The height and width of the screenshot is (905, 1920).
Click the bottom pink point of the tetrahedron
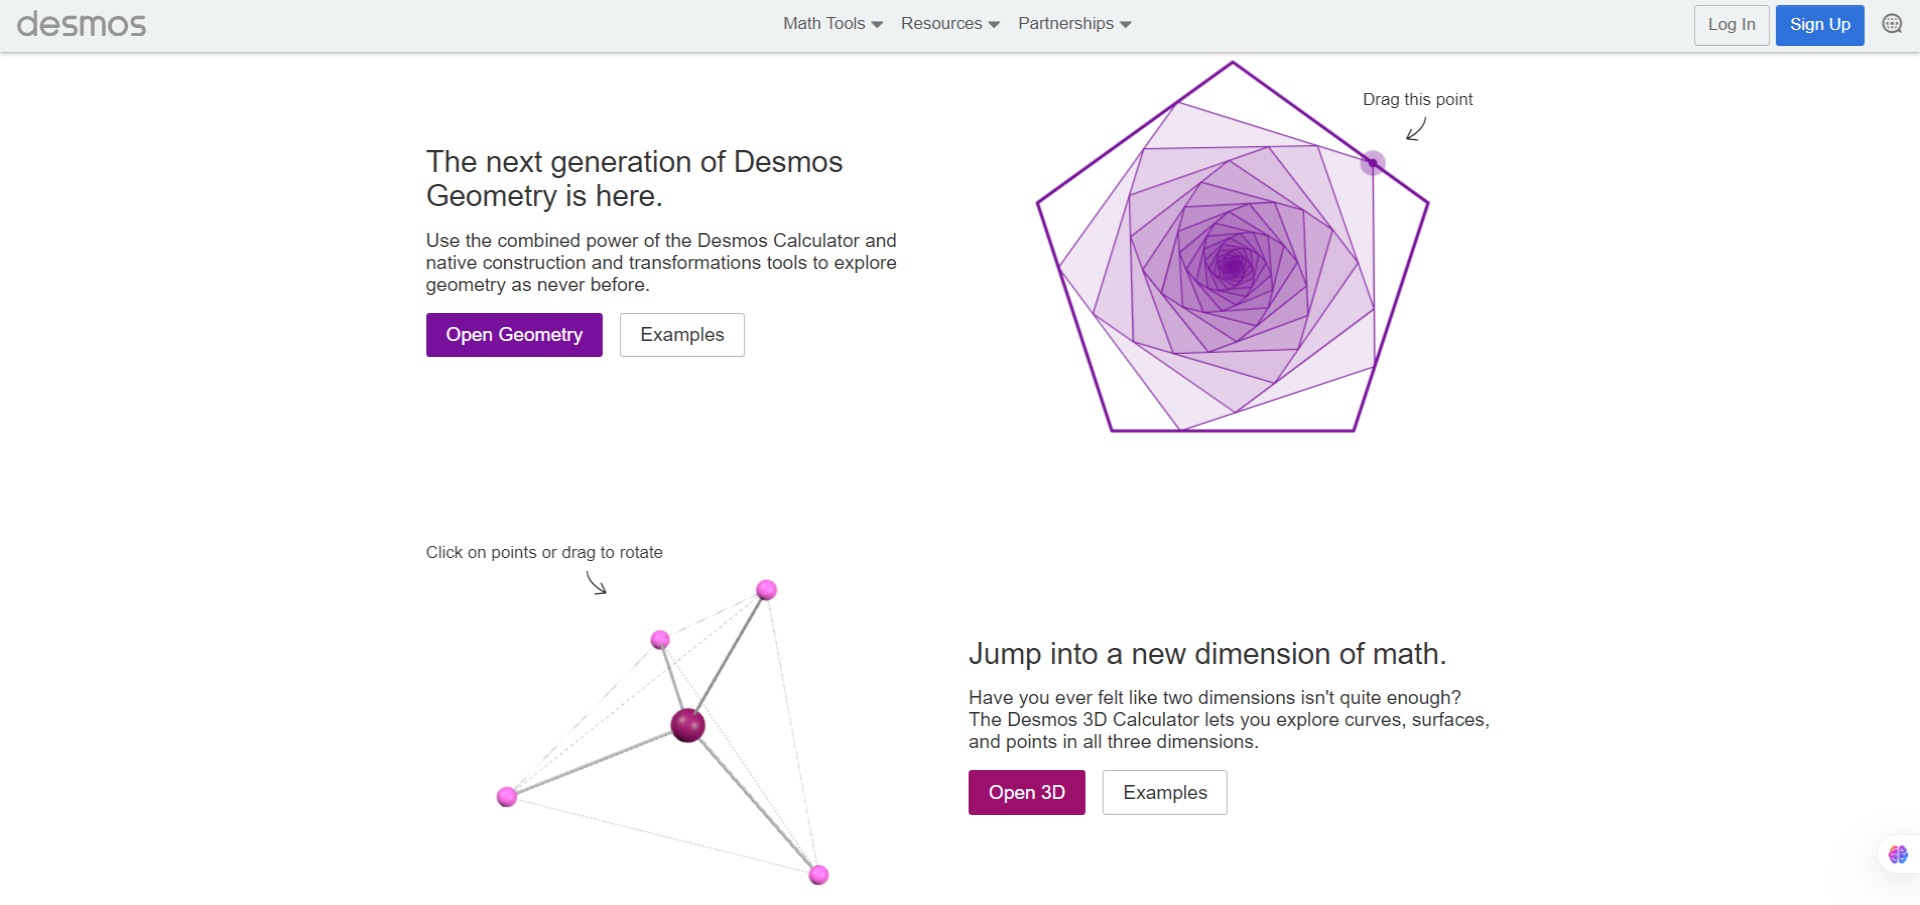(819, 875)
